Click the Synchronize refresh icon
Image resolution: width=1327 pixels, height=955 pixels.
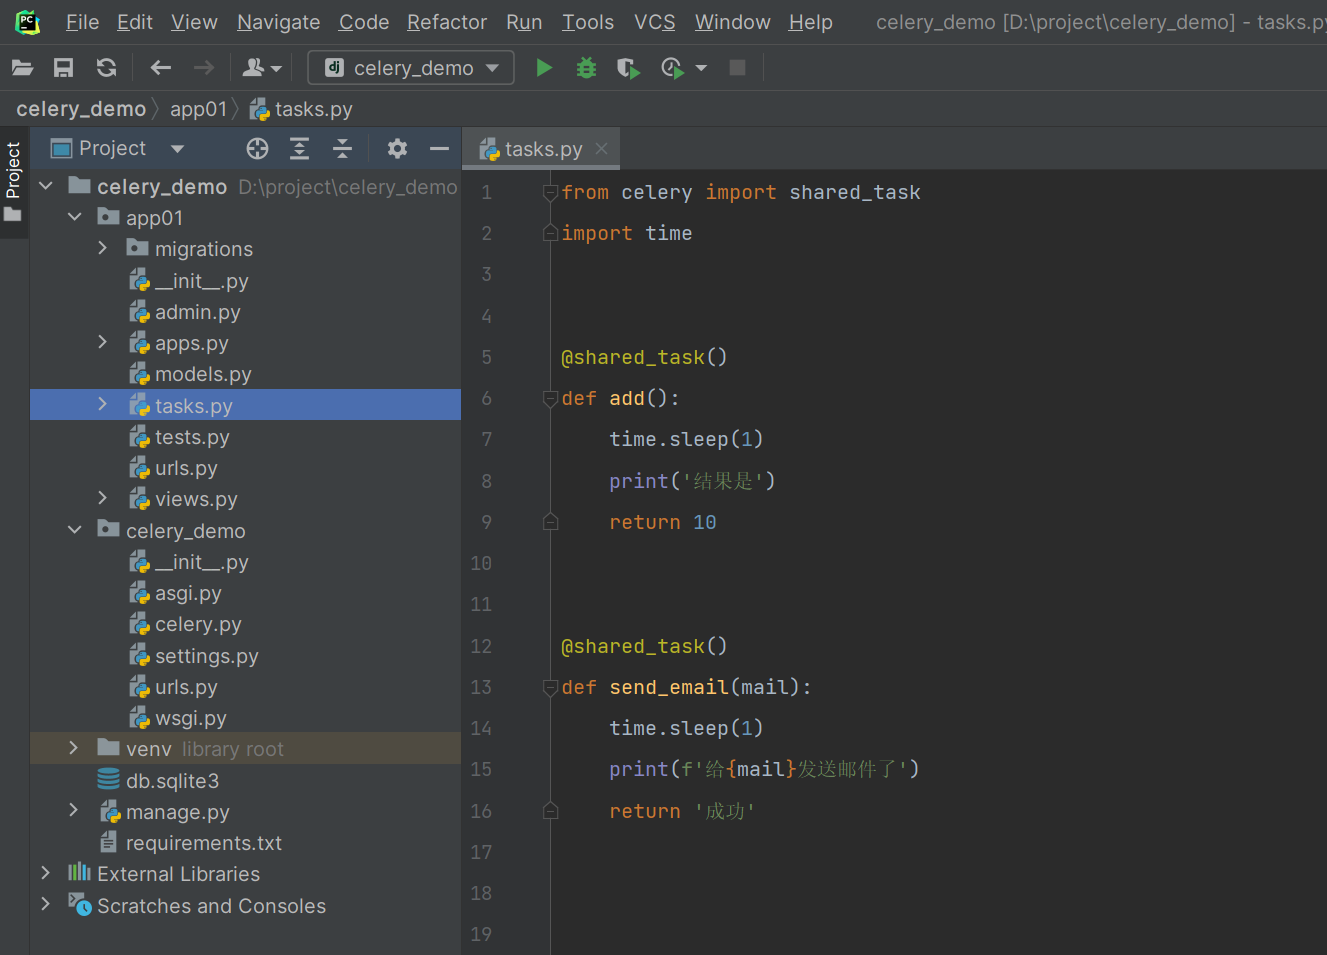[x=106, y=68]
